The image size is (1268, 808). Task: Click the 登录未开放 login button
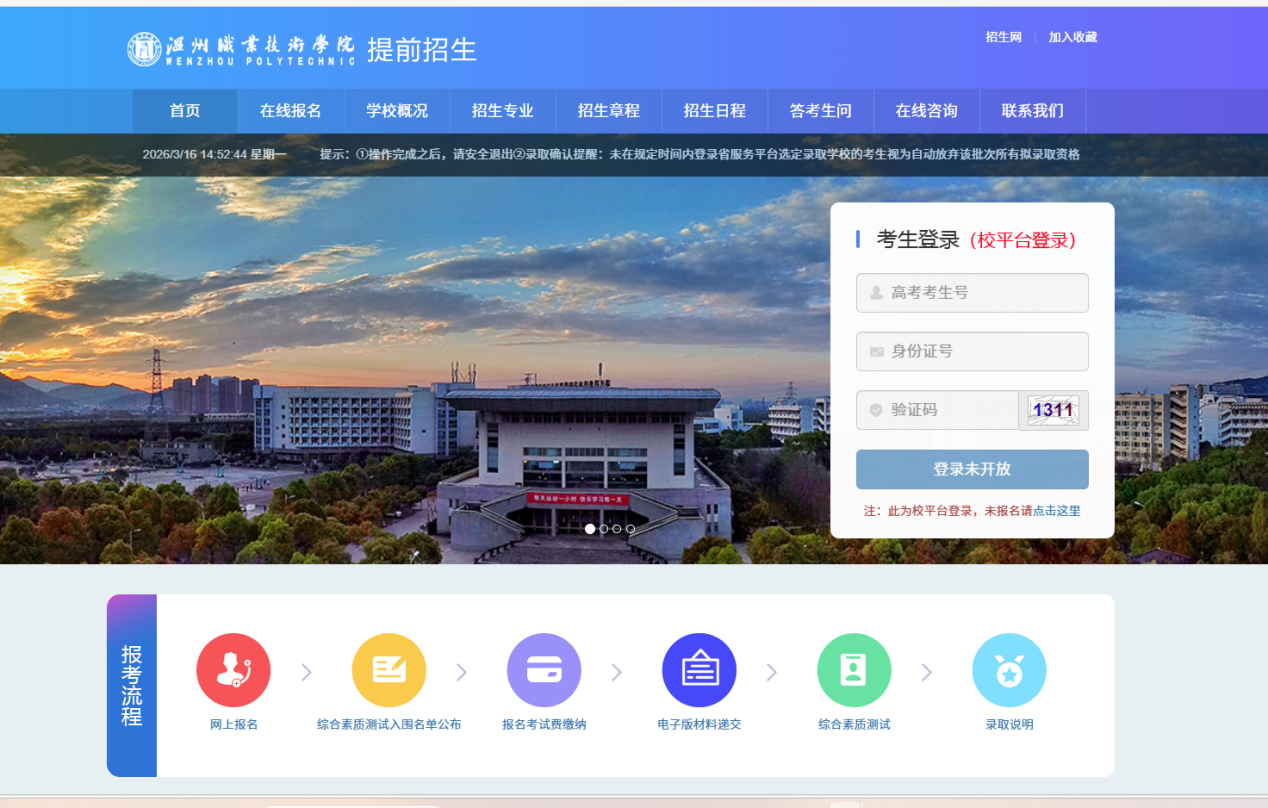tap(972, 469)
